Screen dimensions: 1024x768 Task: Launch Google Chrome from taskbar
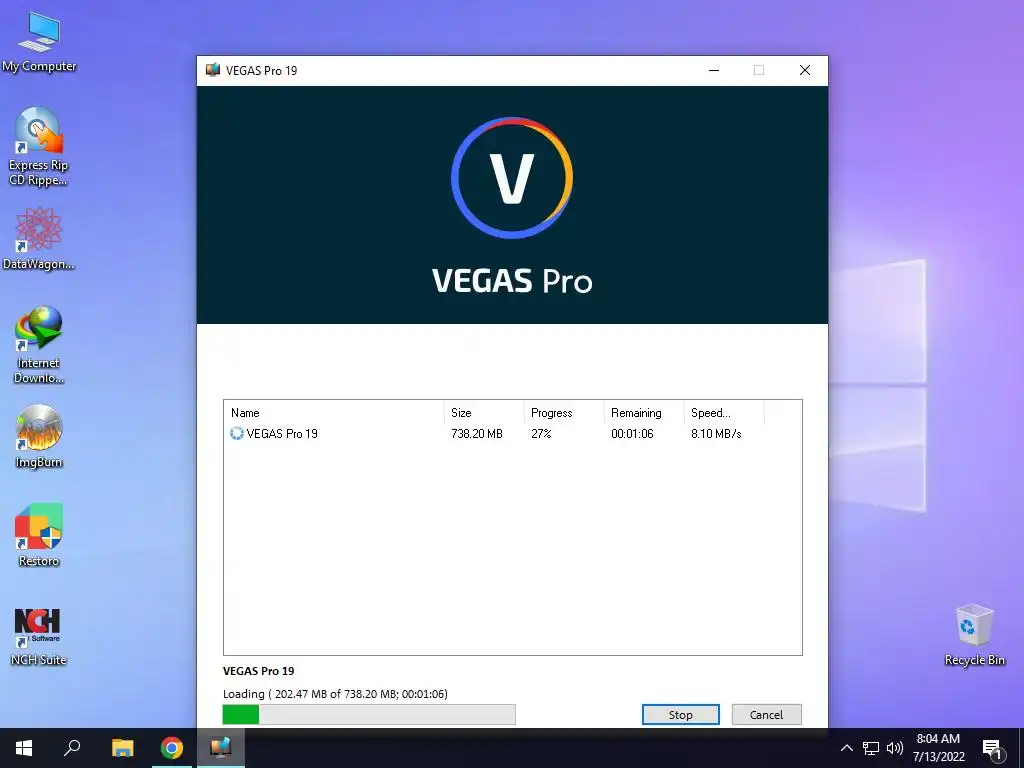coord(172,748)
